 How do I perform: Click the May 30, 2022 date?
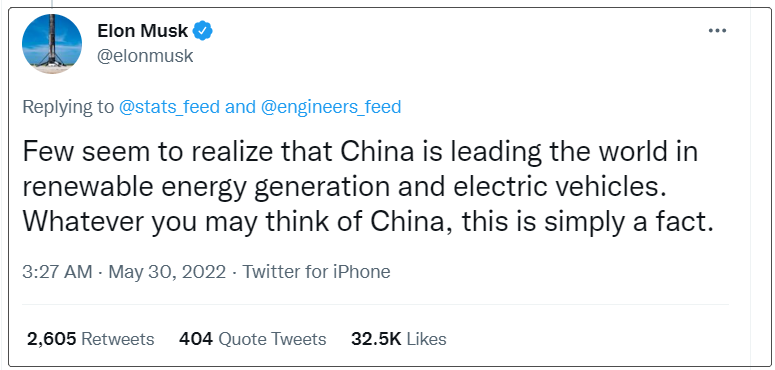point(167,272)
